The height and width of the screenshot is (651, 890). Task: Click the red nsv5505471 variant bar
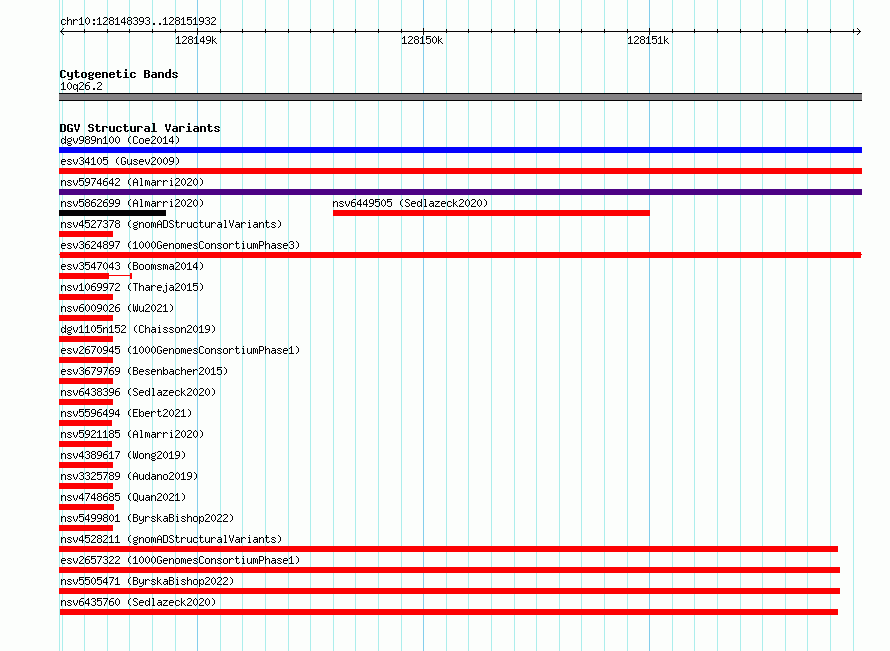tap(450, 591)
